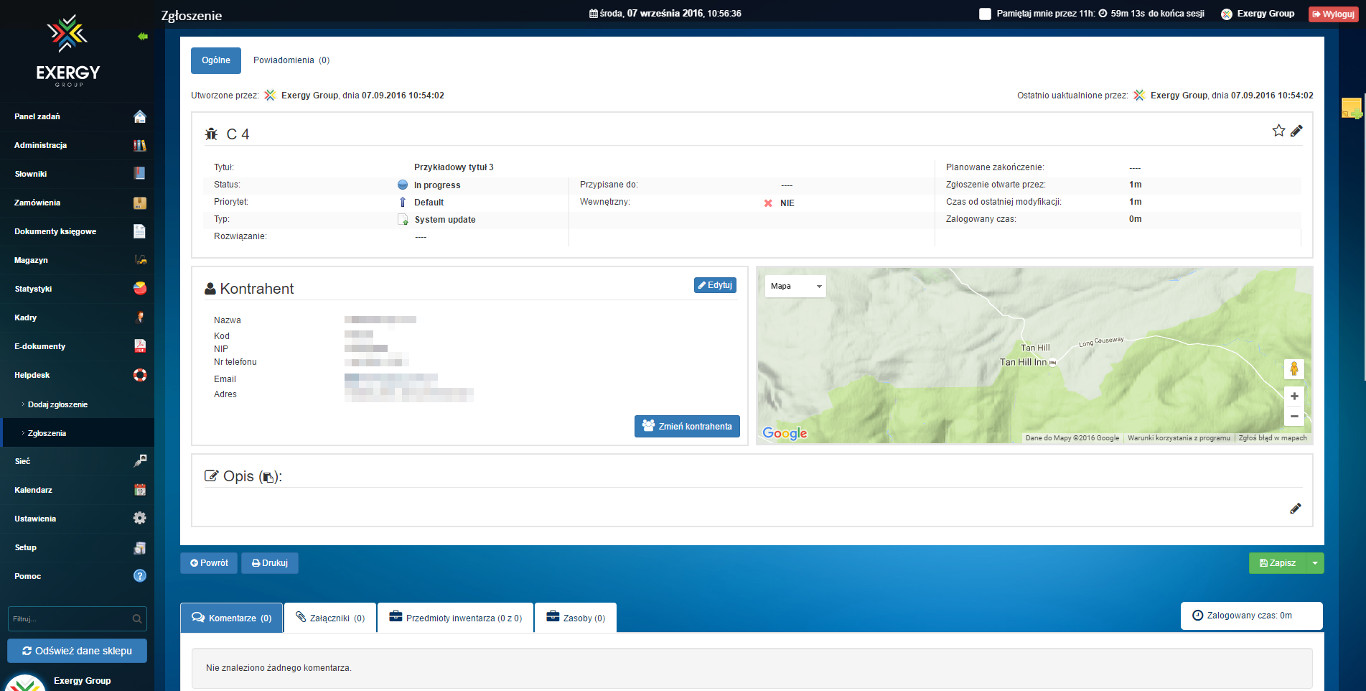Click Dokumenty księgowe document icon
The height and width of the screenshot is (691, 1366).
(x=140, y=231)
